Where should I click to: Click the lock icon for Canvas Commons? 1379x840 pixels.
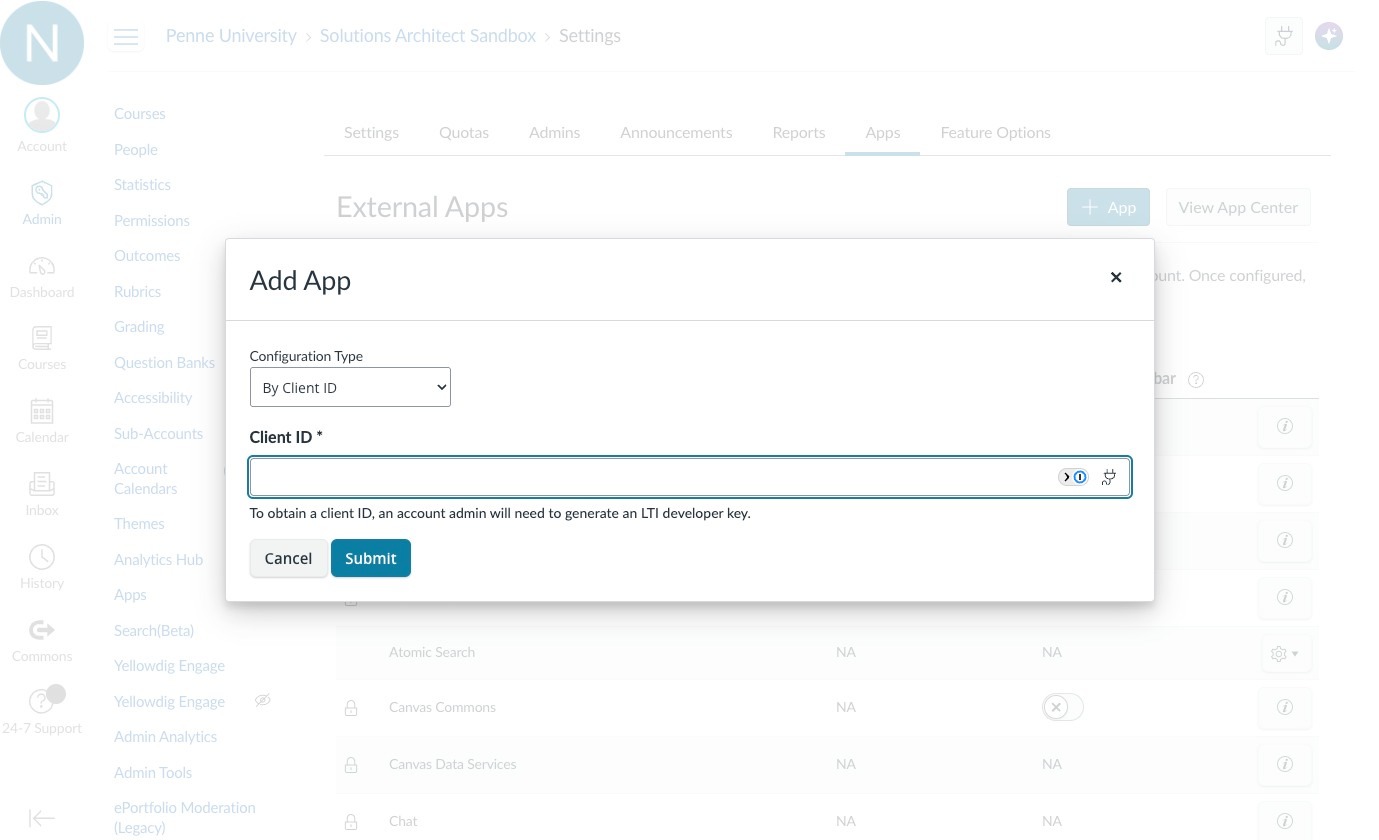coord(351,708)
